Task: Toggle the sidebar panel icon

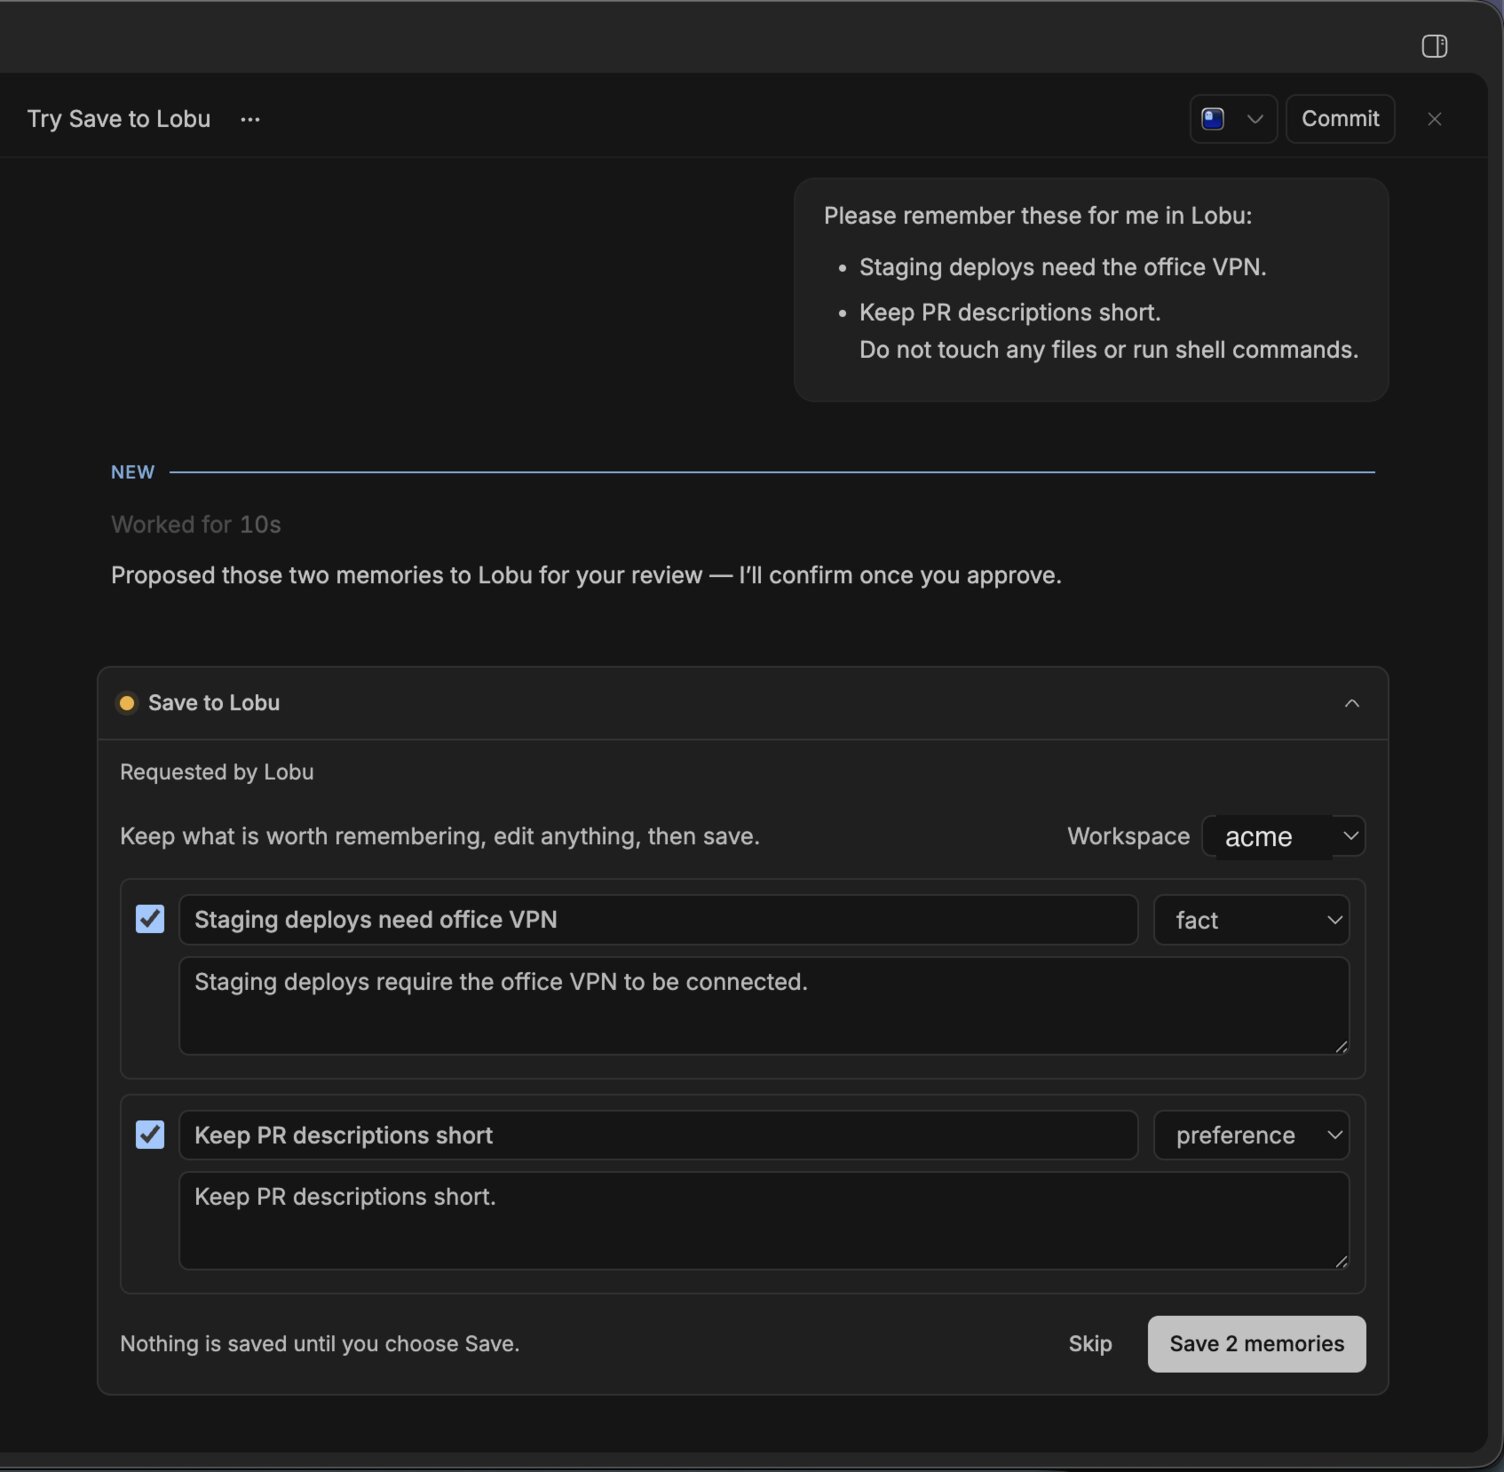Action: [x=1434, y=46]
